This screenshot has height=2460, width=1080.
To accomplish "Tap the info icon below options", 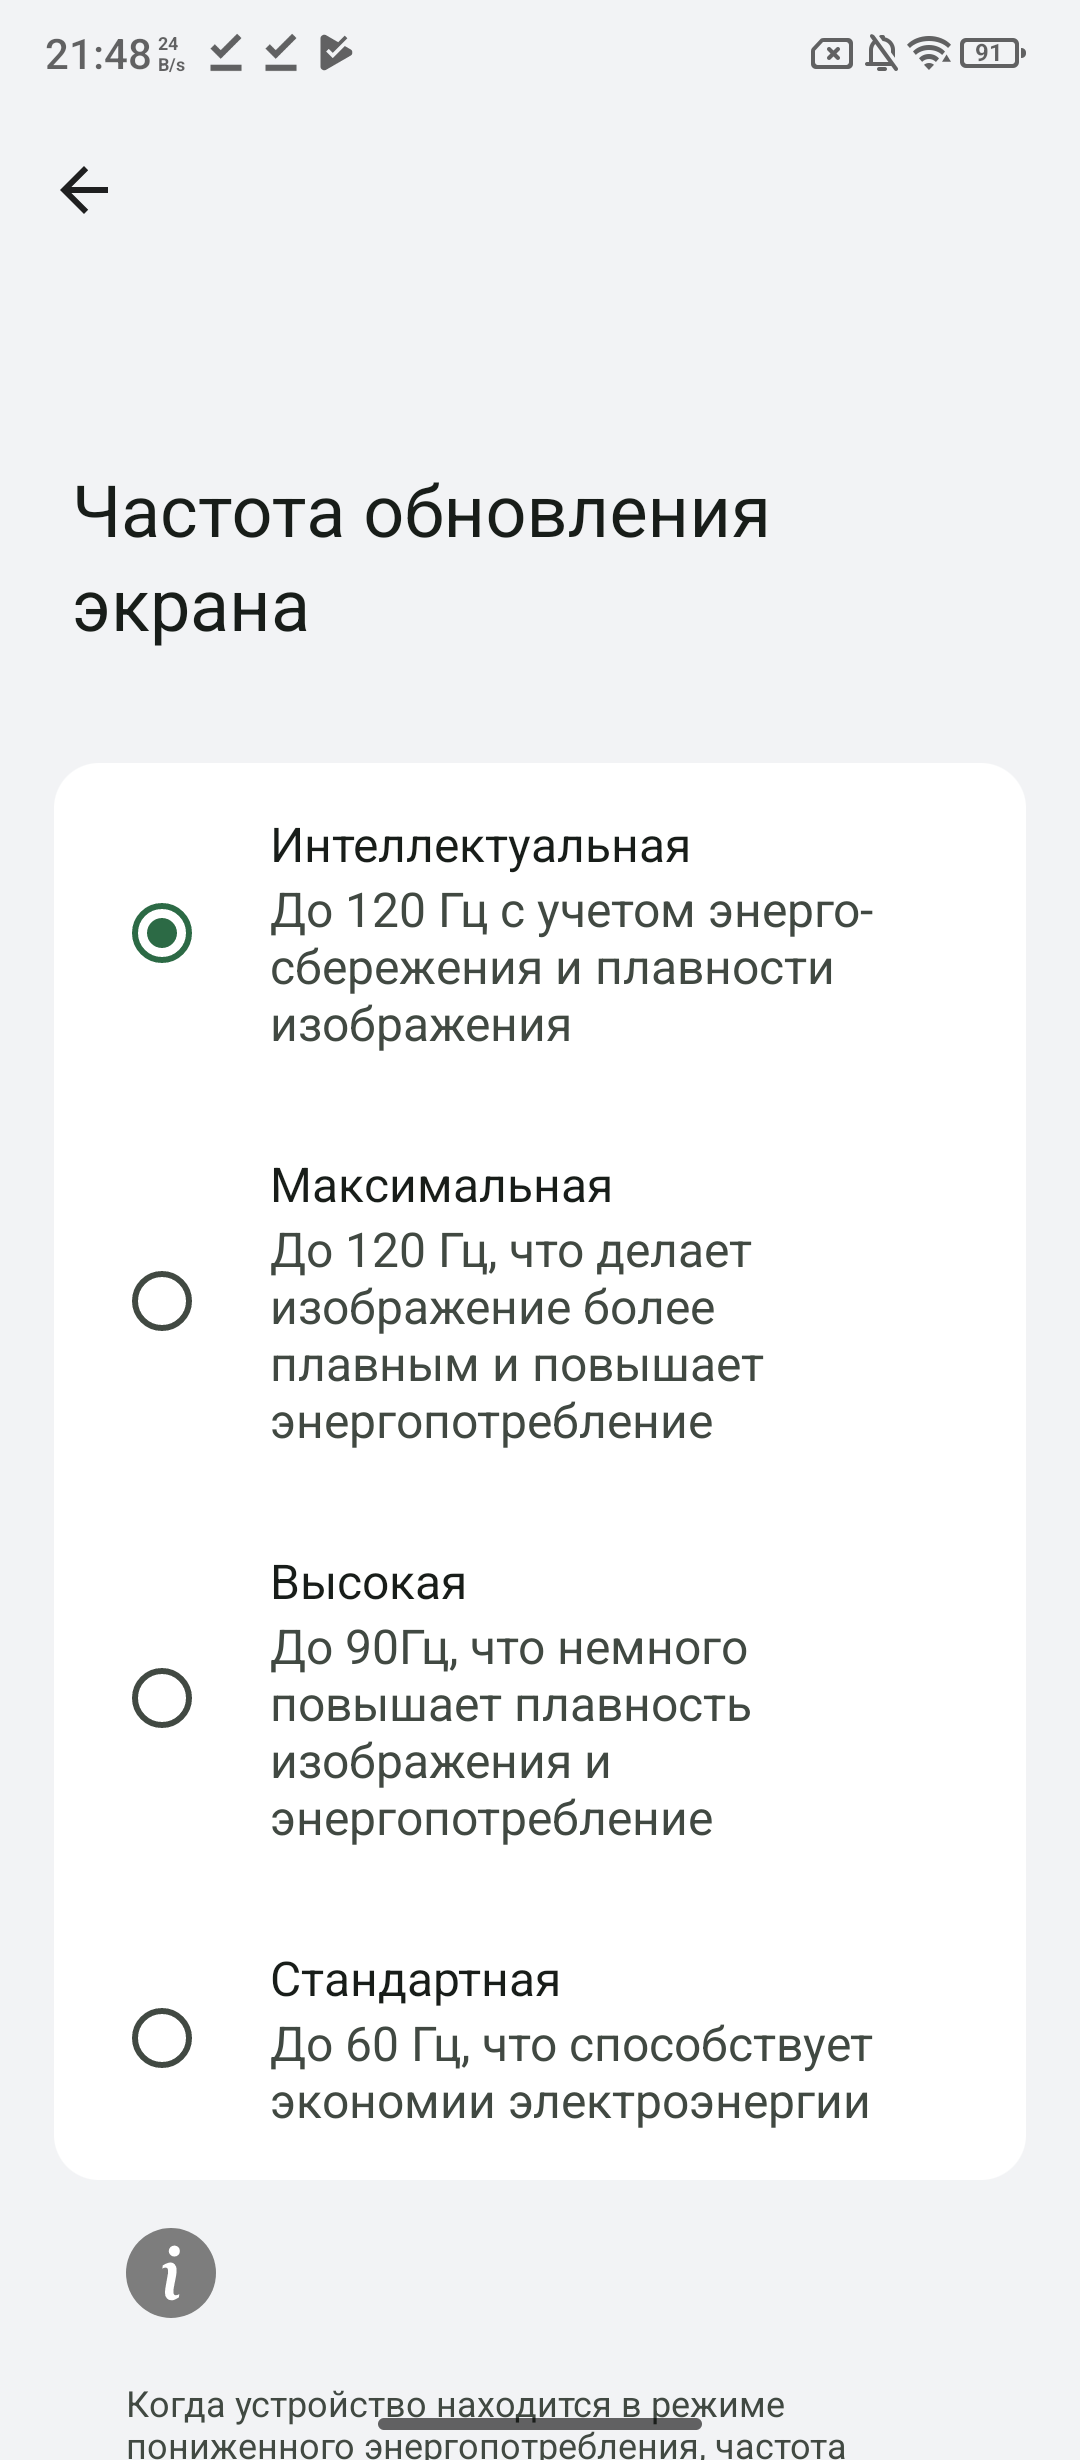I will click(171, 2272).
